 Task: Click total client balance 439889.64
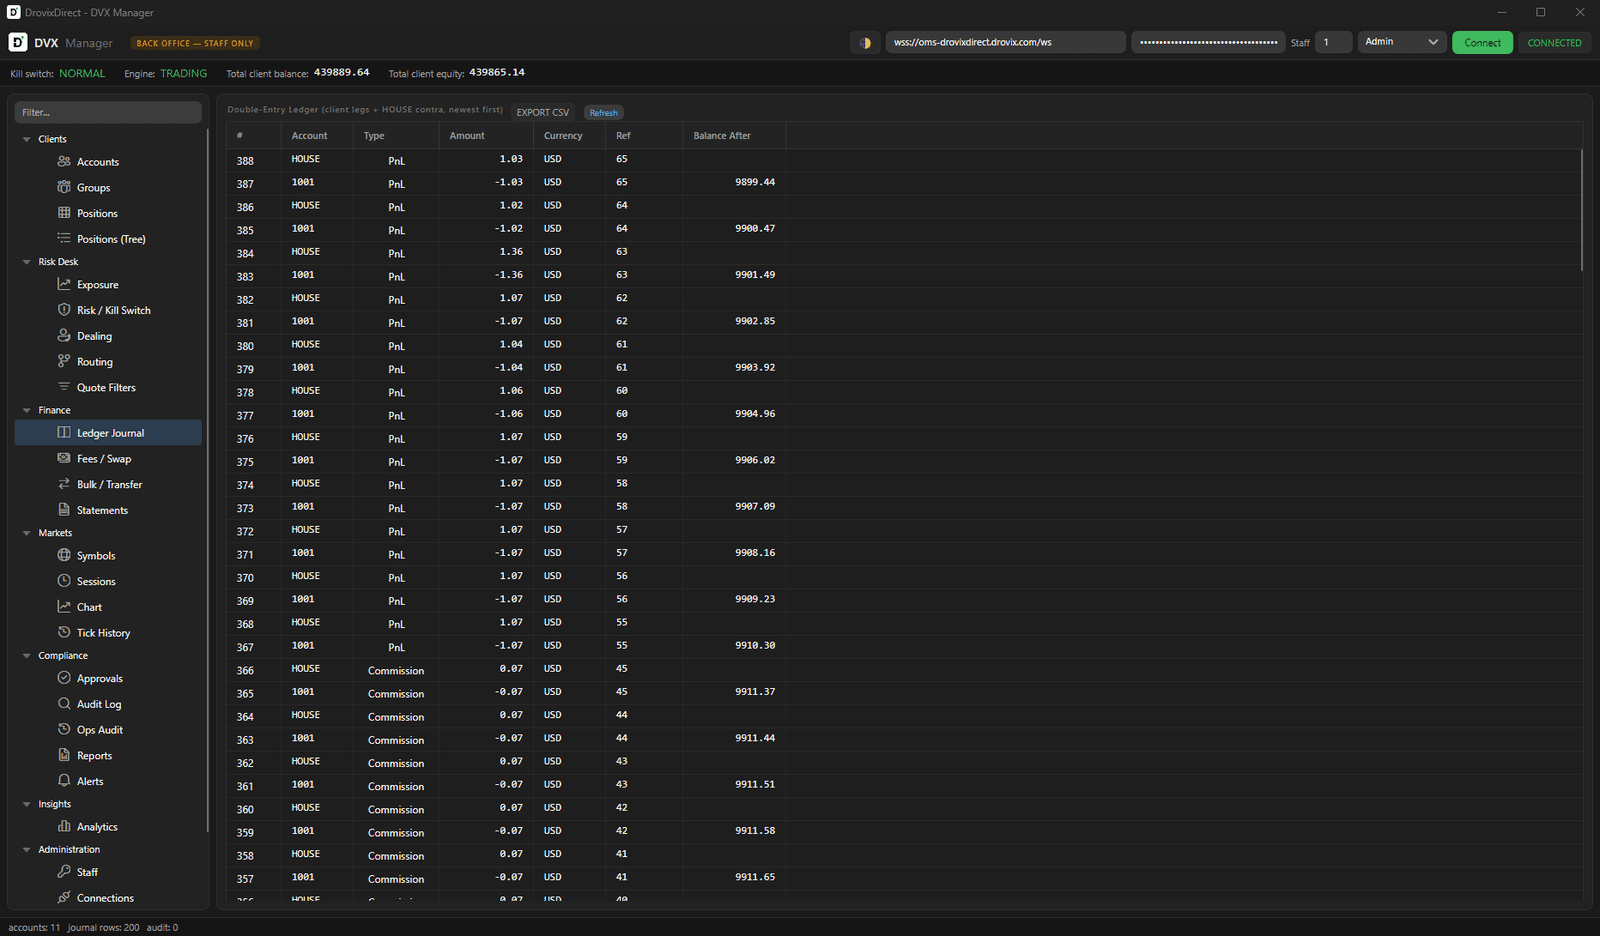[x=341, y=72]
